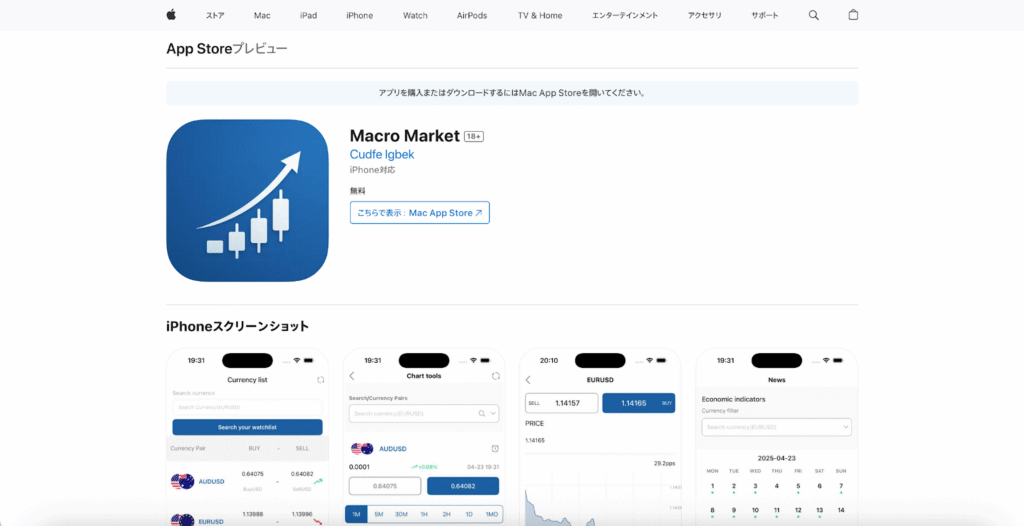This screenshot has width=1024, height=526.
Task: Expand the Search/Currency Pairs dropdown arrow
Action: click(494, 414)
